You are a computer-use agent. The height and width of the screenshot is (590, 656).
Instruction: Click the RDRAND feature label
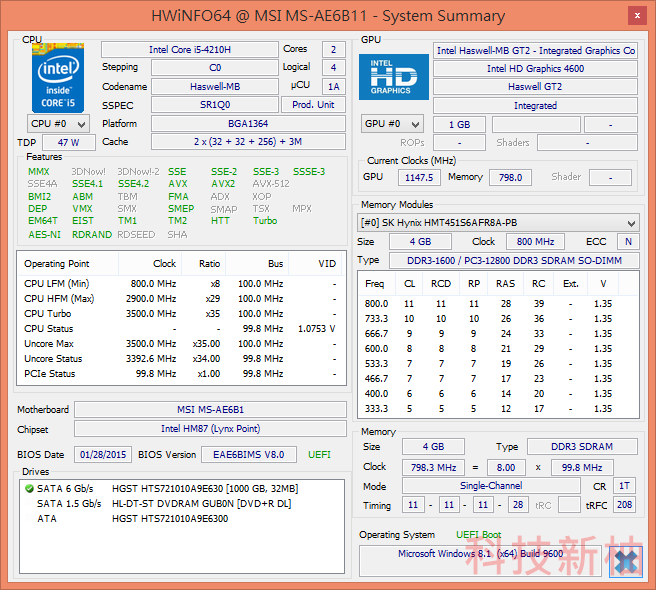[92, 234]
